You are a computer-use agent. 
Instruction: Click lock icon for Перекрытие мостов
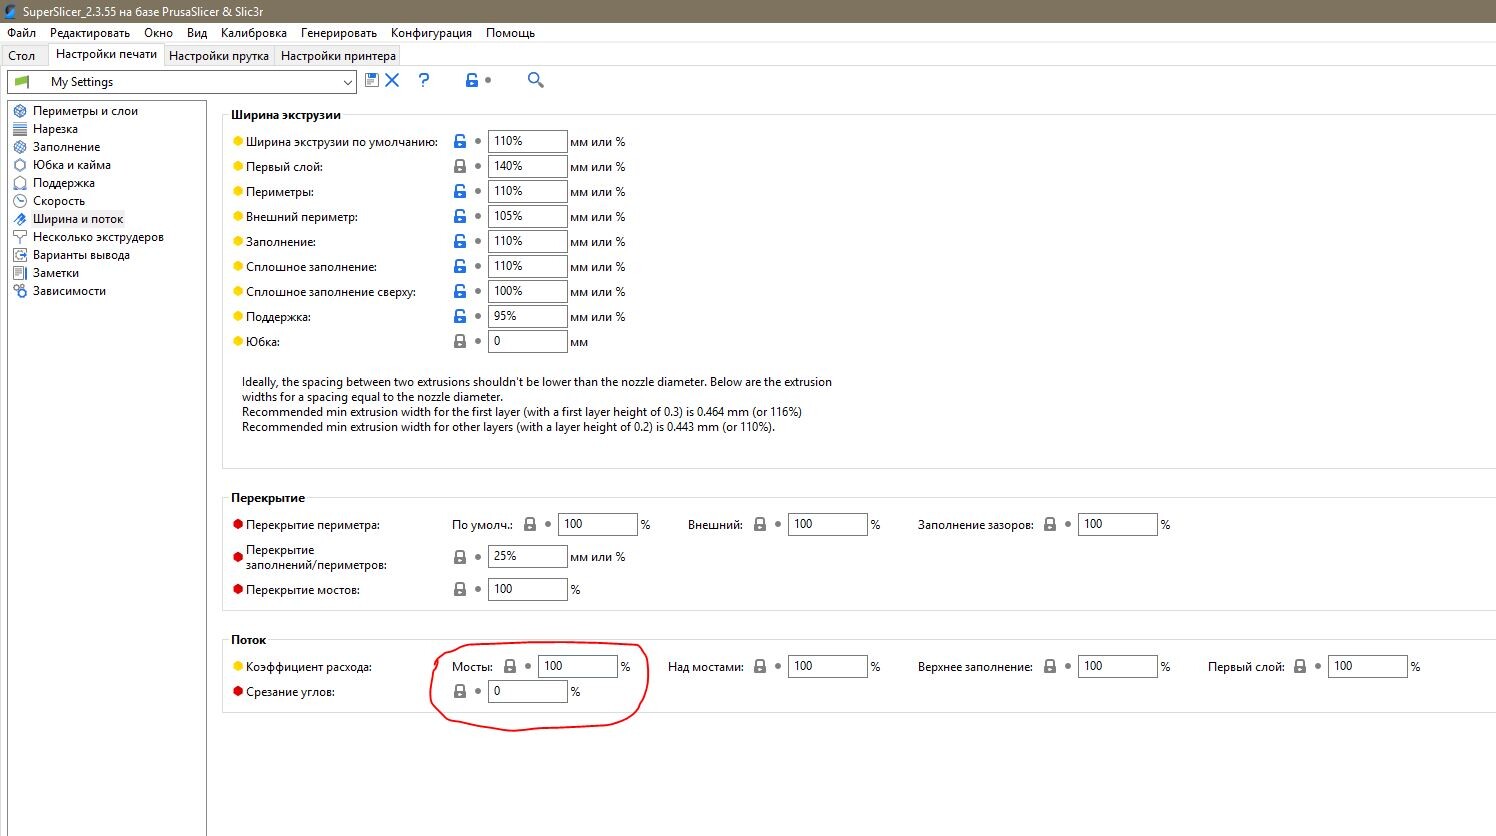coord(460,590)
